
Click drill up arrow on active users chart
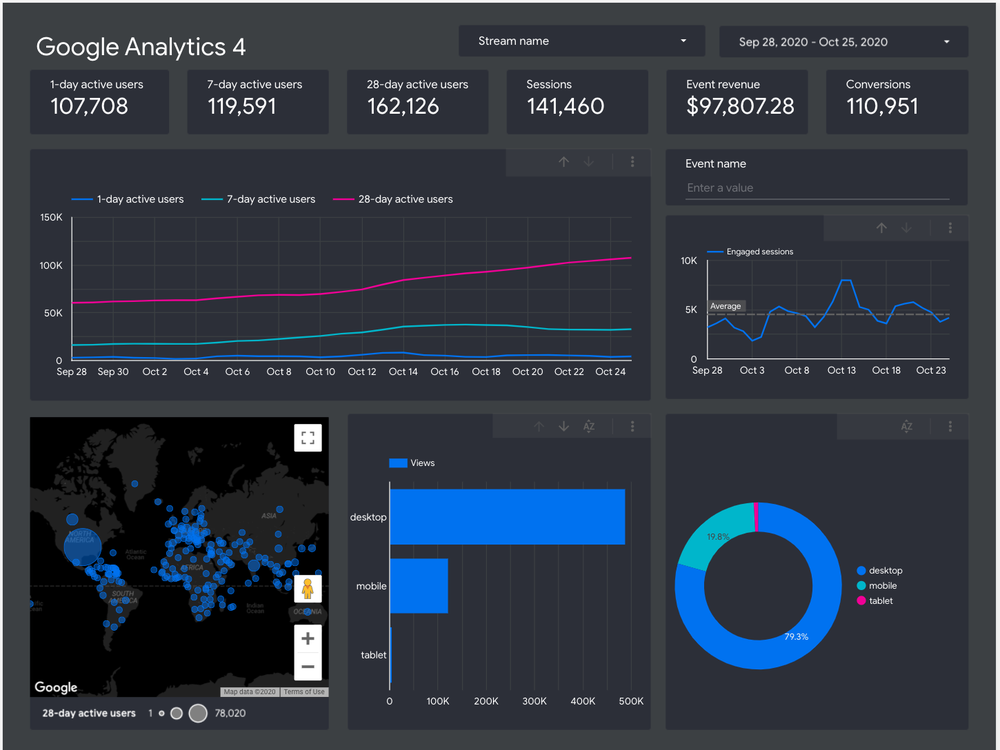[x=564, y=162]
